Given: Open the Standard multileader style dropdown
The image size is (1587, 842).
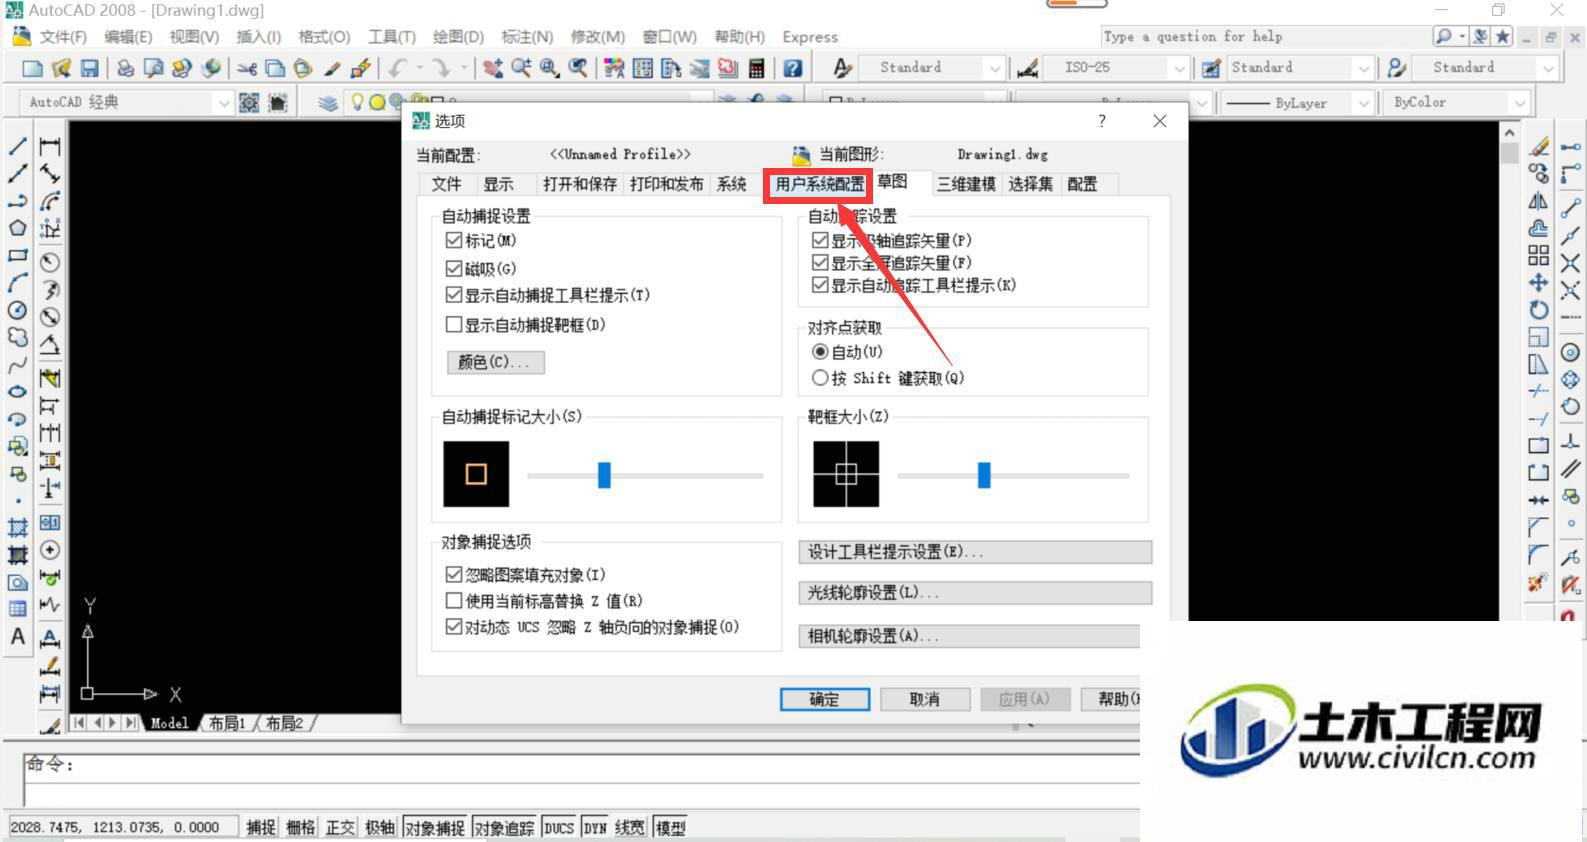Looking at the screenshot, I should click(x=1549, y=68).
